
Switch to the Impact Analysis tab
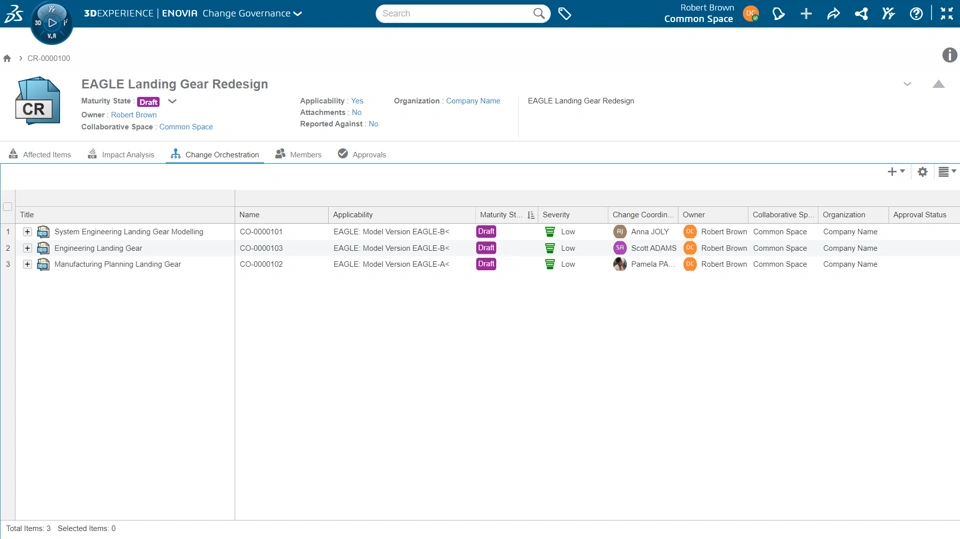121,154
